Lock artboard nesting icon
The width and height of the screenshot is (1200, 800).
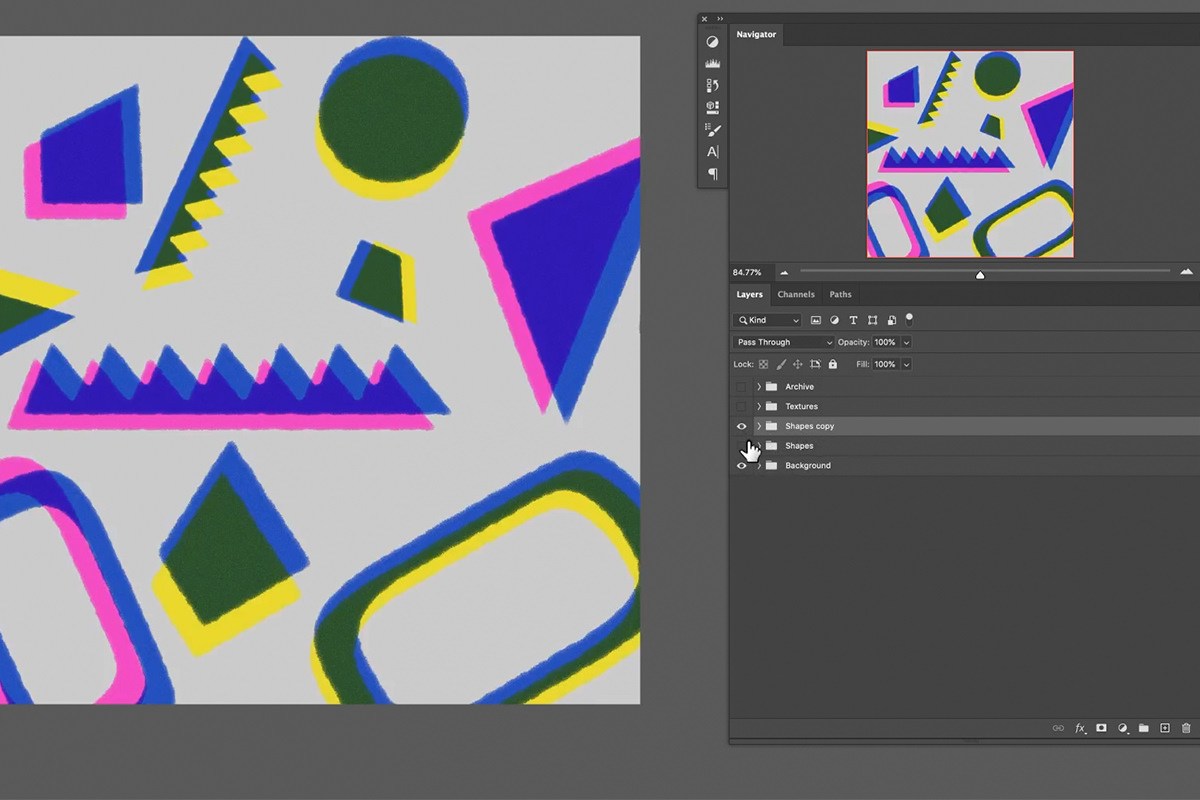coord(815,365)
